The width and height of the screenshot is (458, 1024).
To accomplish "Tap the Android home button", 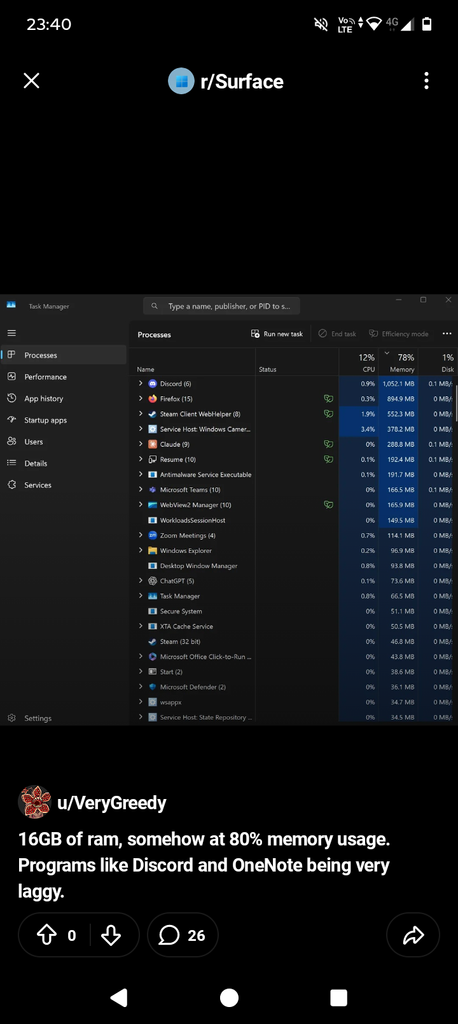I will tap(229, 997).
